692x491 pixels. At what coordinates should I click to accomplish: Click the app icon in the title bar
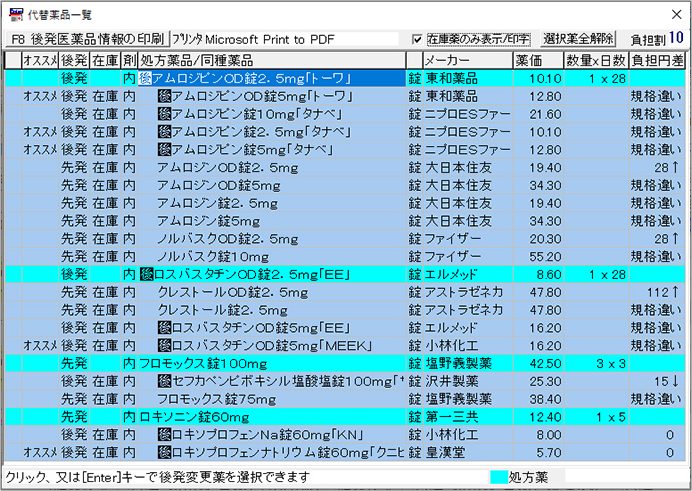tap(15, 15)
